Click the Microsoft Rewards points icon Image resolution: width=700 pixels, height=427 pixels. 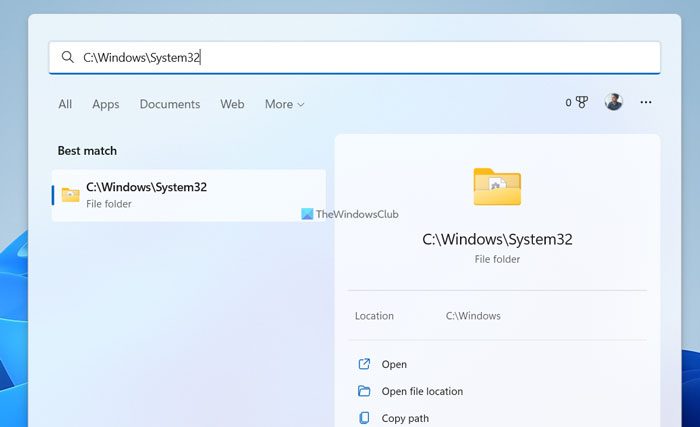pos(581,103)
